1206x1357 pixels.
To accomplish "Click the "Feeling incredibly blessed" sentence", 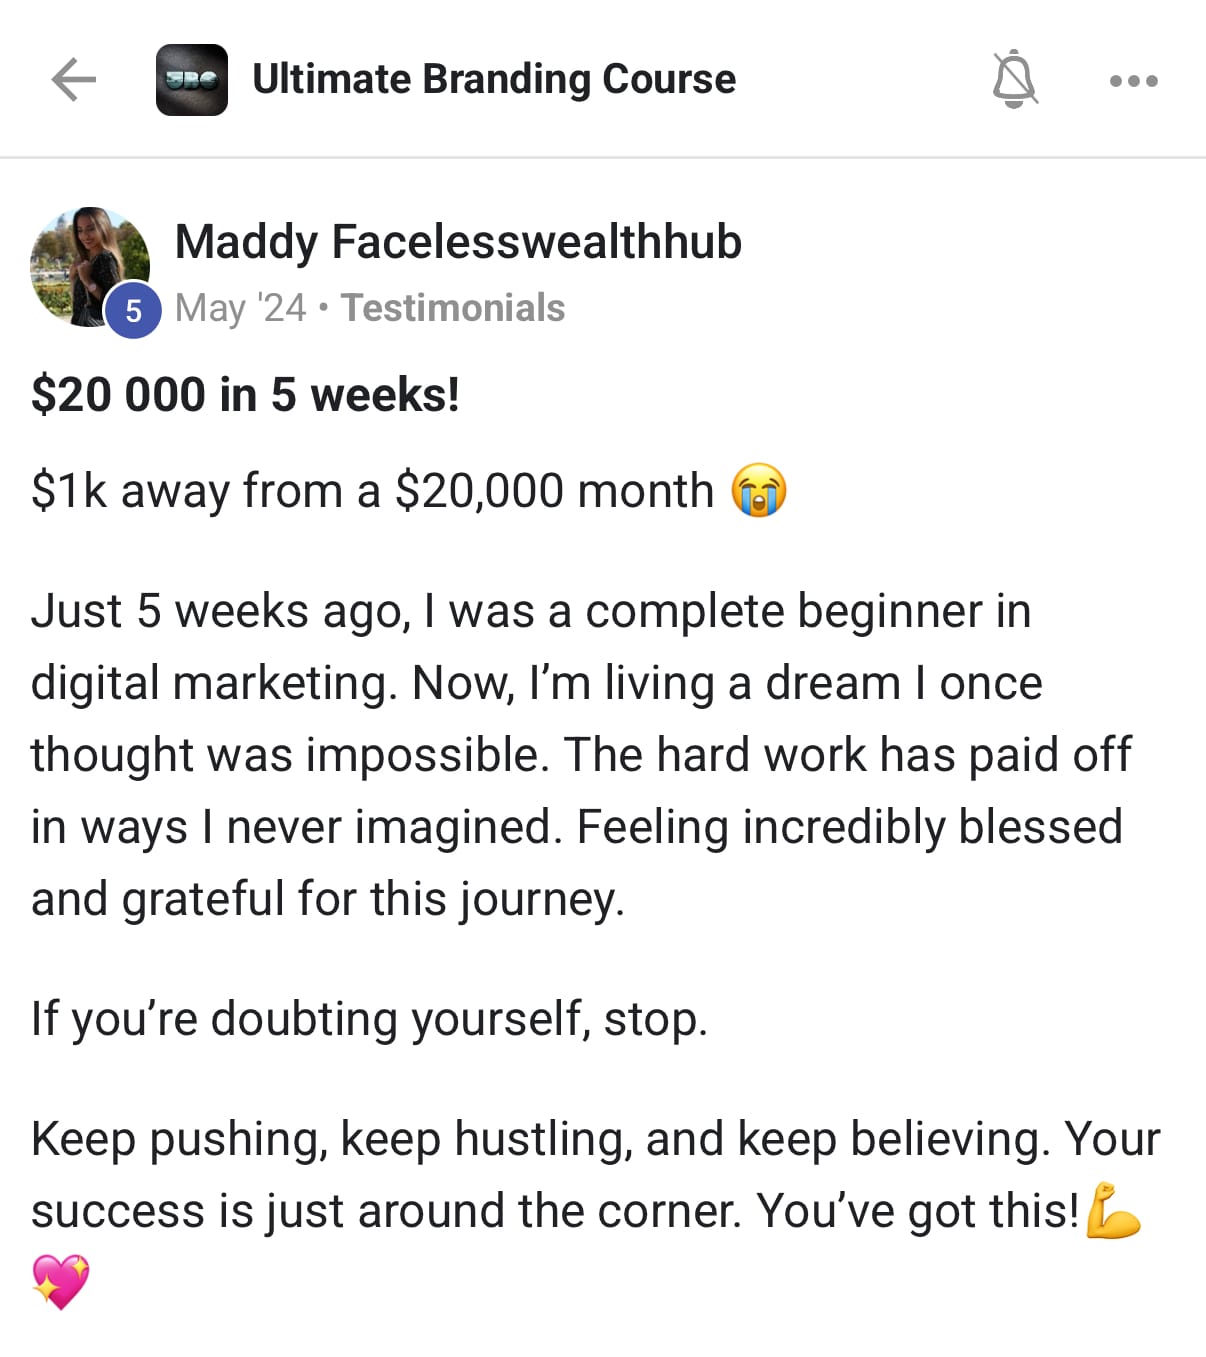I will [849, 827].
